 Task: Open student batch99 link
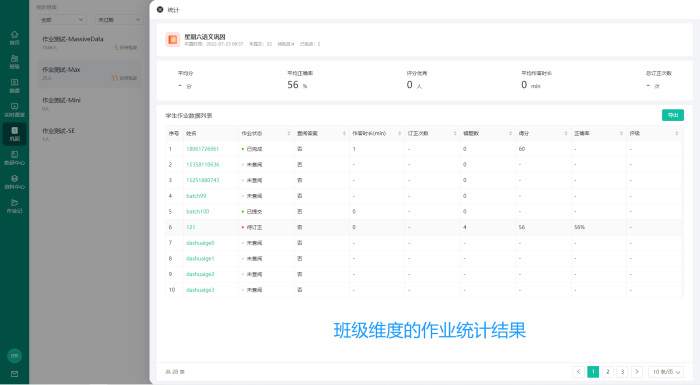pyautogui.click(x=196, y=196)
